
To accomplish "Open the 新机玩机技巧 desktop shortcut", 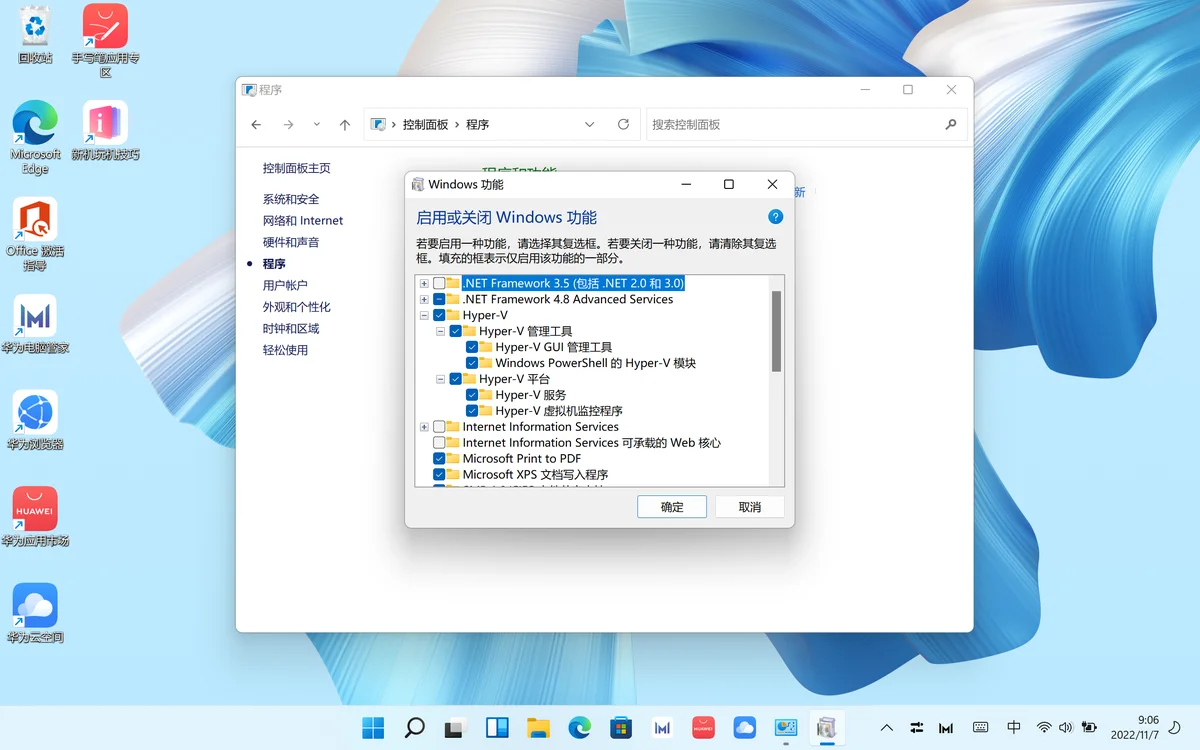I will tap(105, 131).
